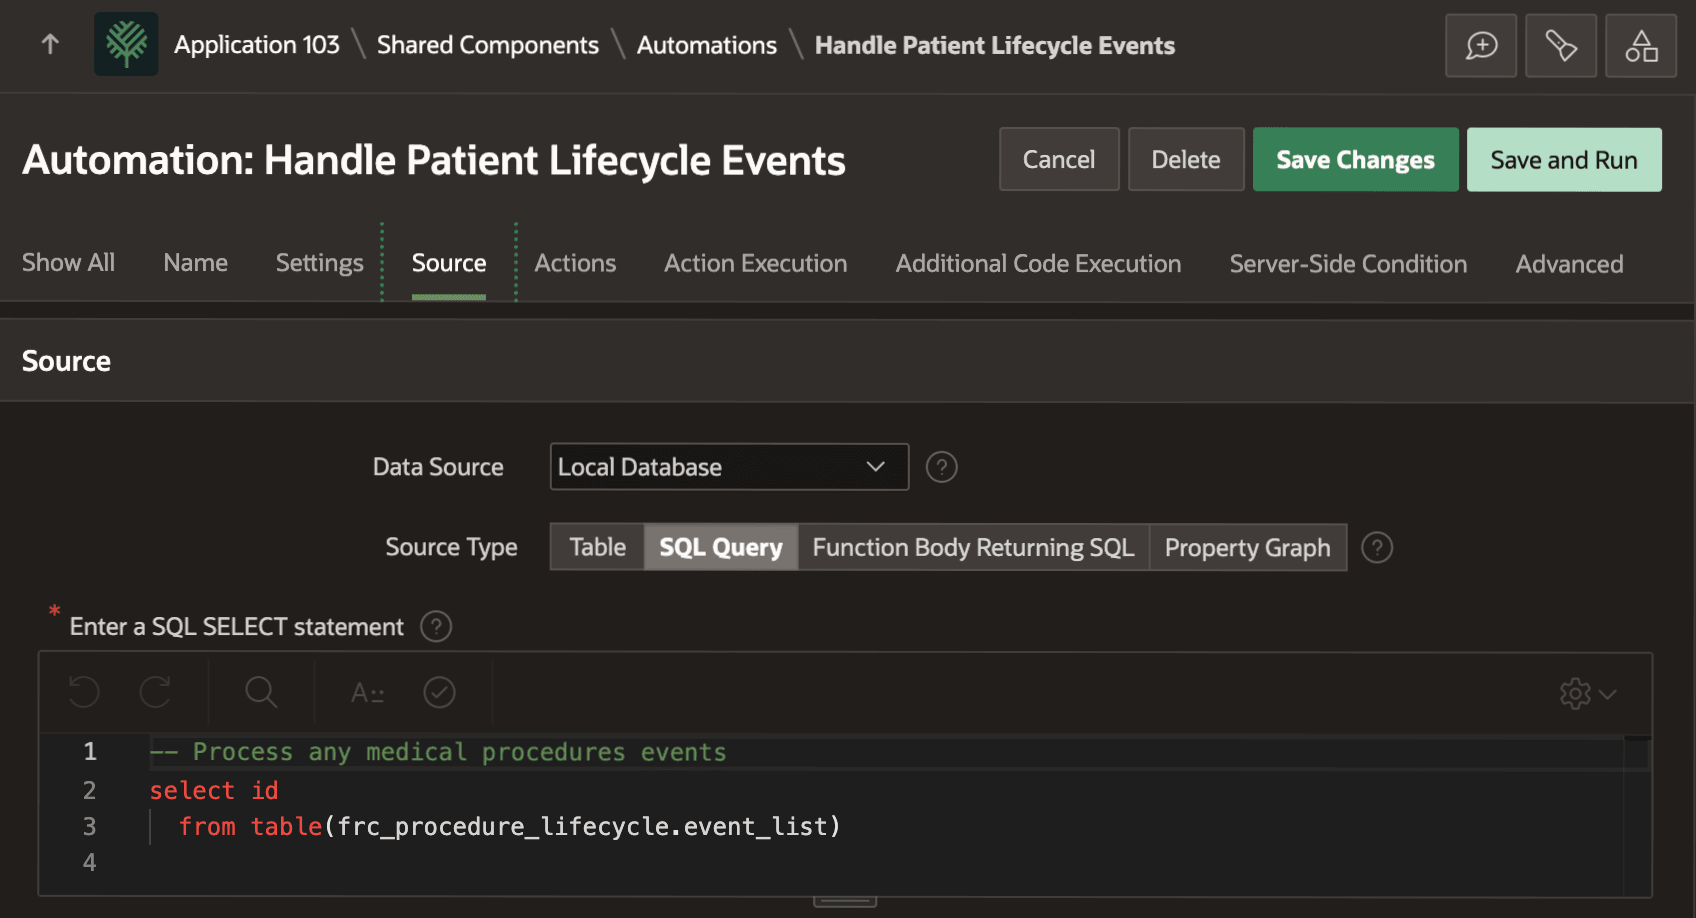The height and width of the screenshot is (918, 1696).
Task: Click line number 4 in code editor
Action: [x=90, y=862]
